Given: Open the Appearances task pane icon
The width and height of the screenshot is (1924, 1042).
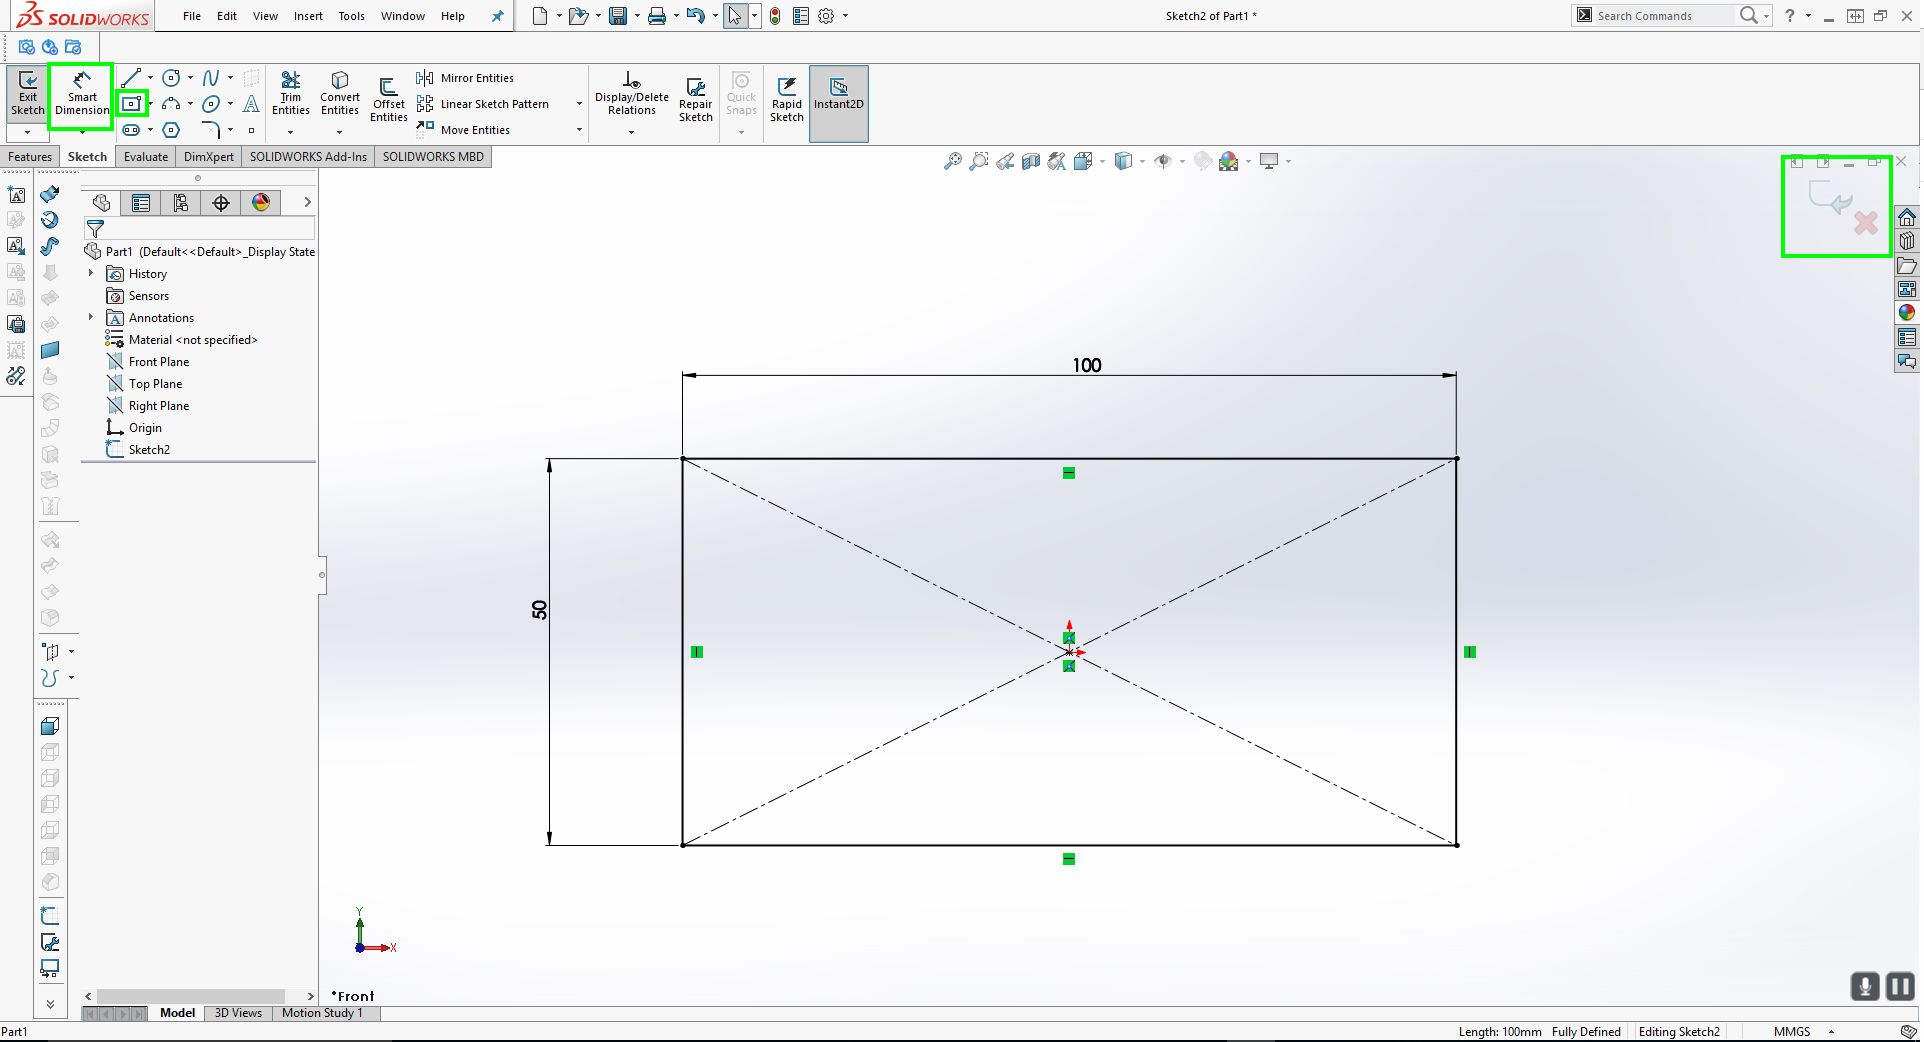Looking at the screenshot, I should (1907, 313).
